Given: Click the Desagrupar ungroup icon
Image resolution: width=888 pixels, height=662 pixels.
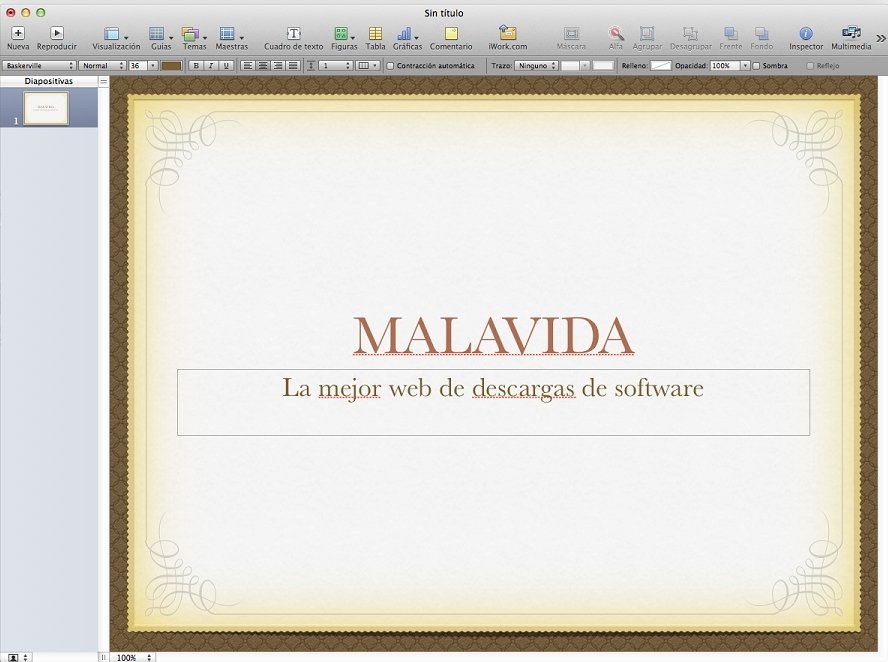Looking at the screenshot, I should pos(691,38).
